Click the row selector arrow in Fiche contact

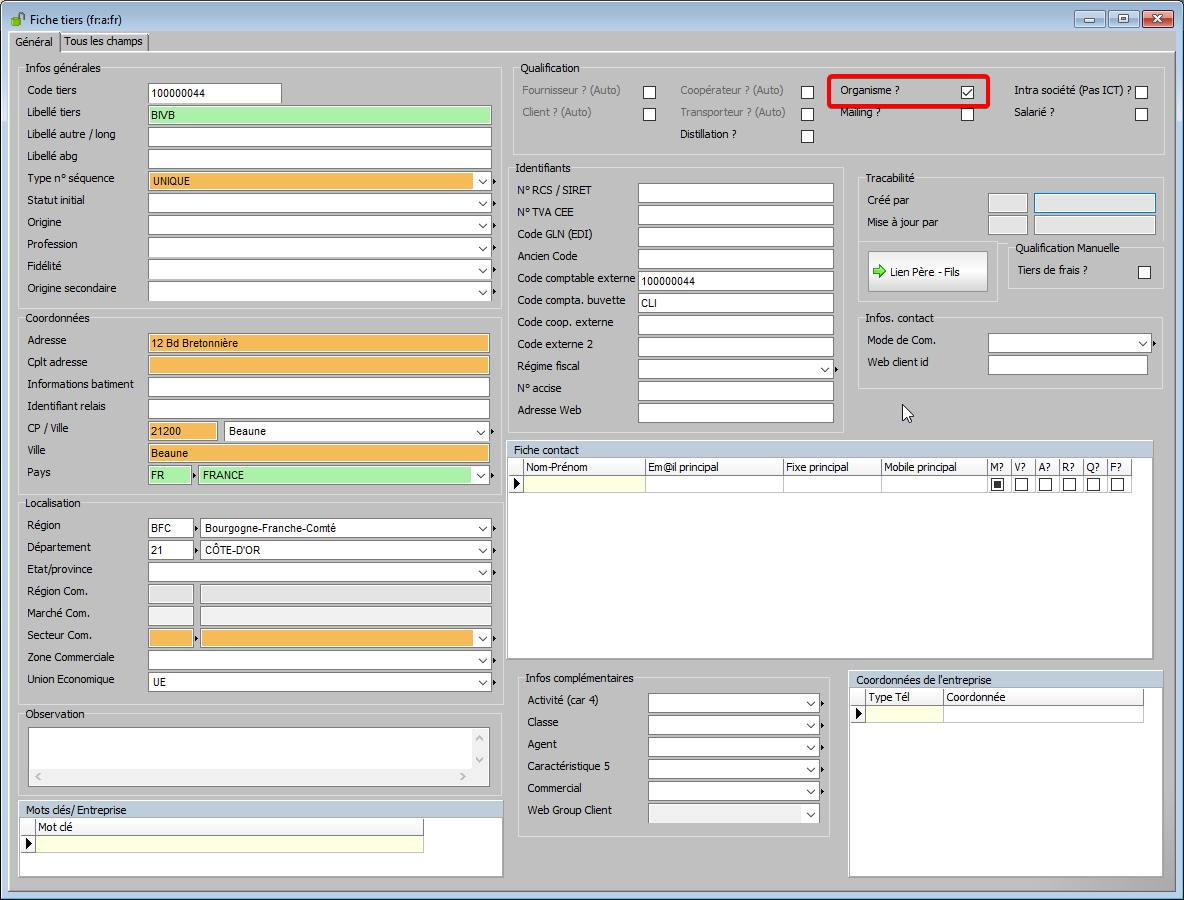point(516,484)
